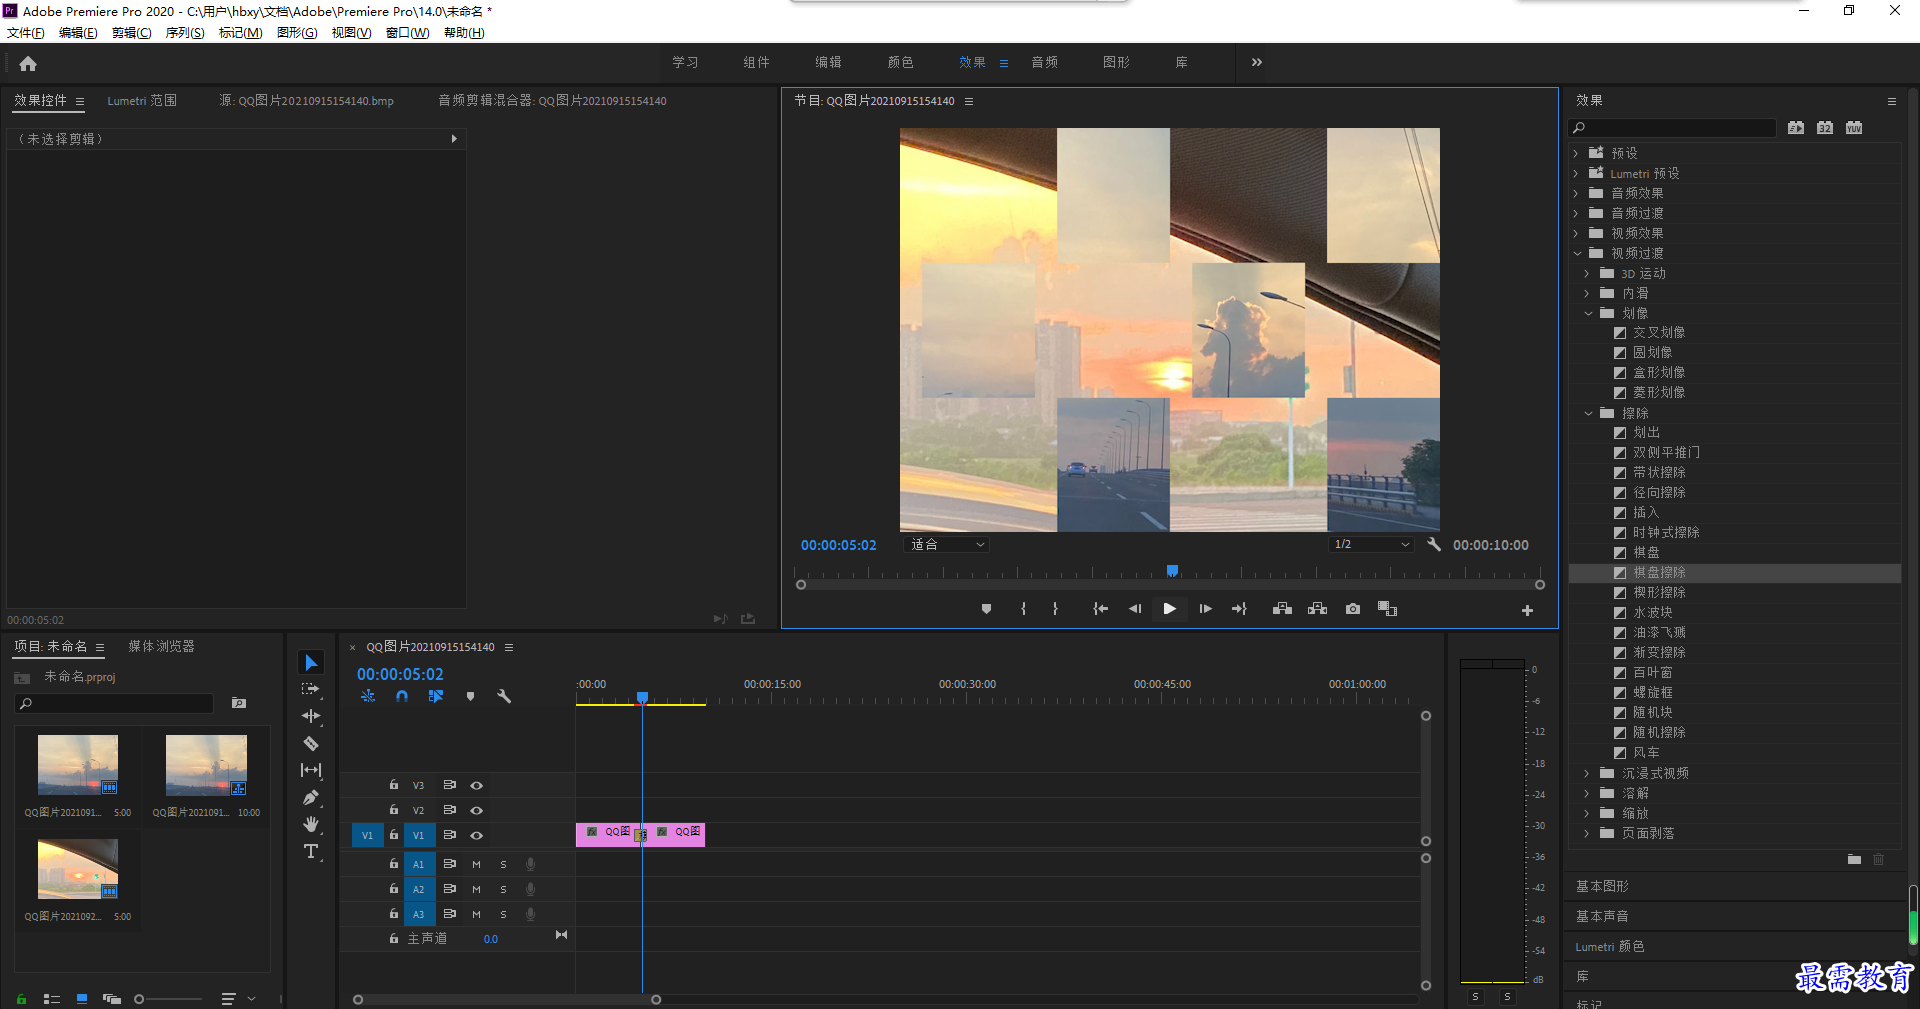Add marker in timeline panel

click(470, 696)
